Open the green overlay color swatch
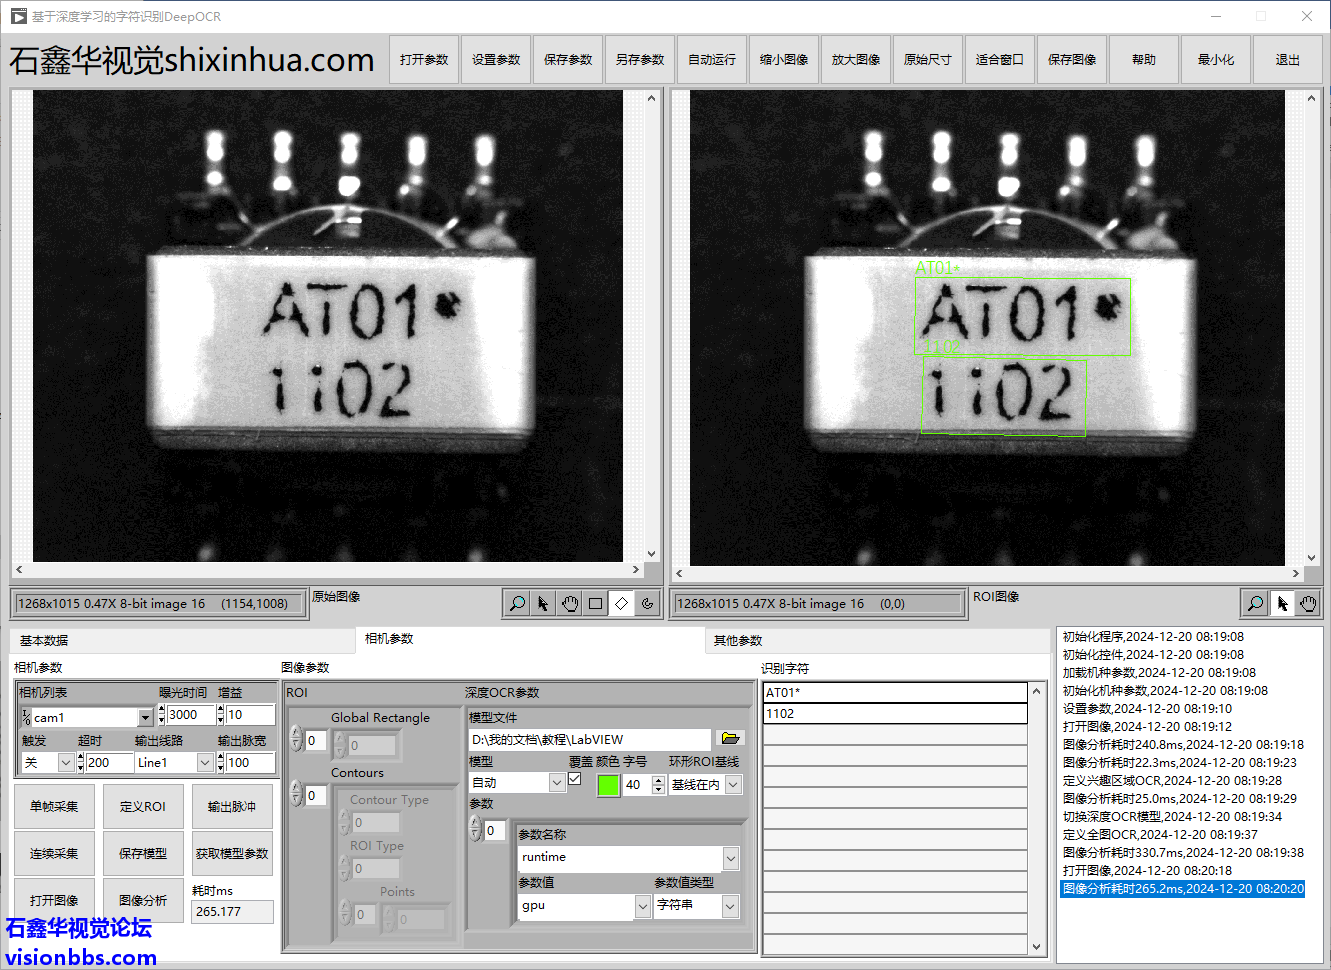The width and height of the screenshot is (1331, 970). [x=608, y=785]
